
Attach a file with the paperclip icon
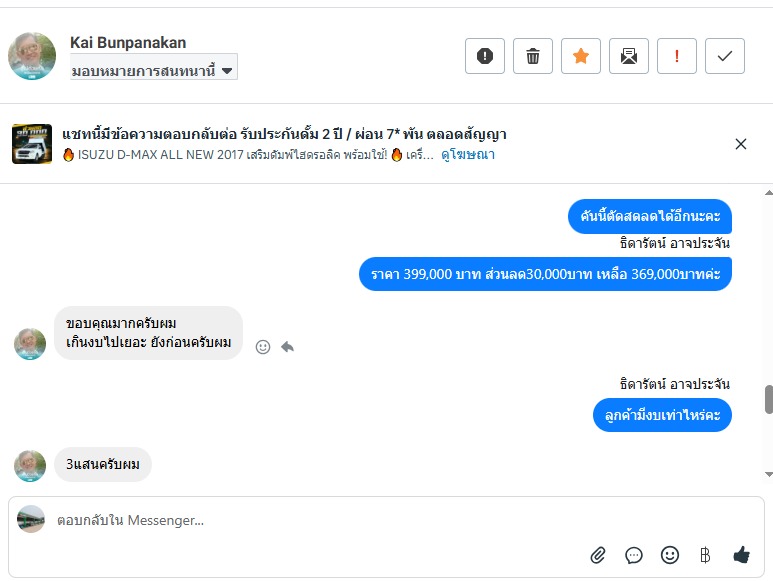[598, 554]
